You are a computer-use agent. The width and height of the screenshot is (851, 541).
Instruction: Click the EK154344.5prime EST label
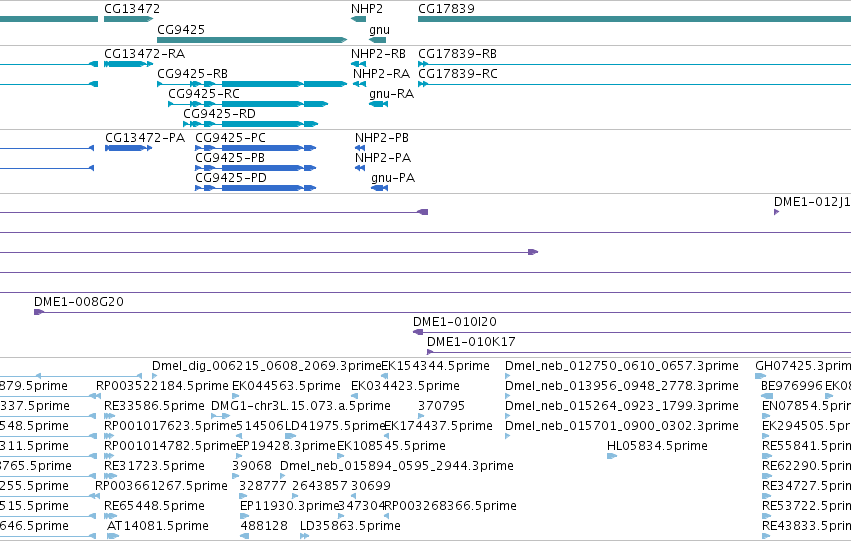pos(435,366)
